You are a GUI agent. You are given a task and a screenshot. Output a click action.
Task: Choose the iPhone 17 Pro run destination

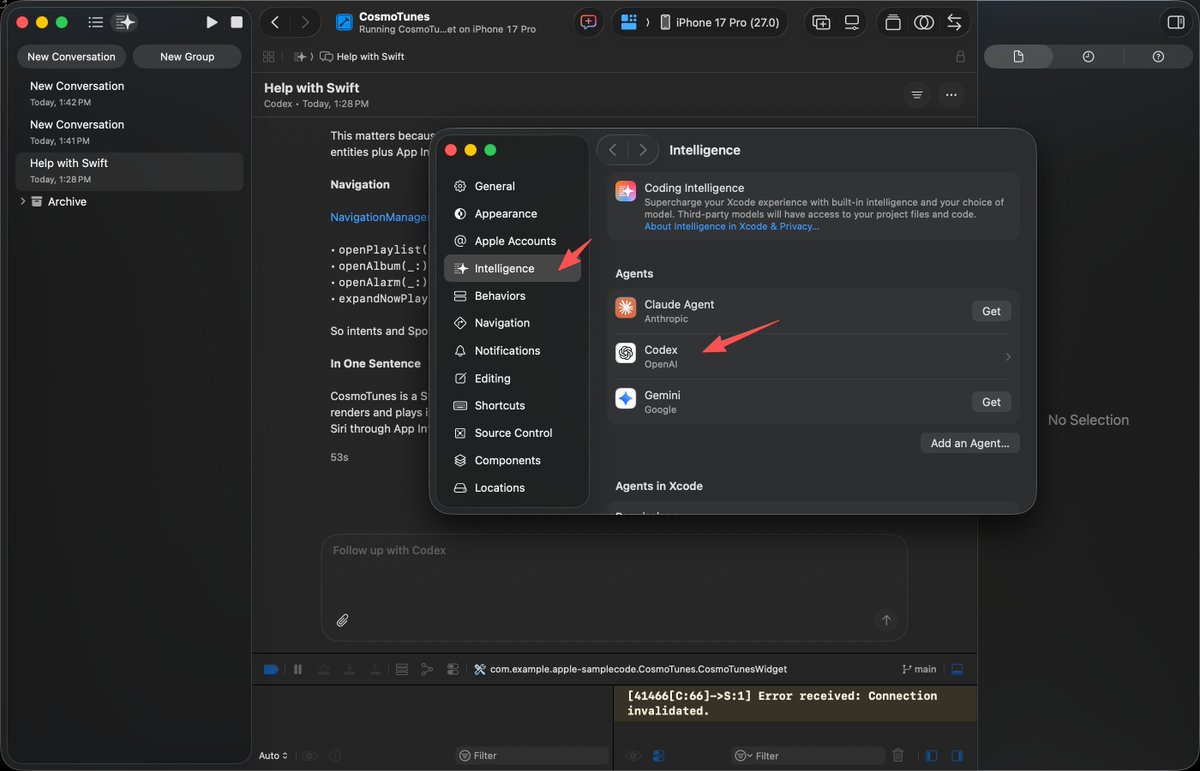[x=721, y=22]
